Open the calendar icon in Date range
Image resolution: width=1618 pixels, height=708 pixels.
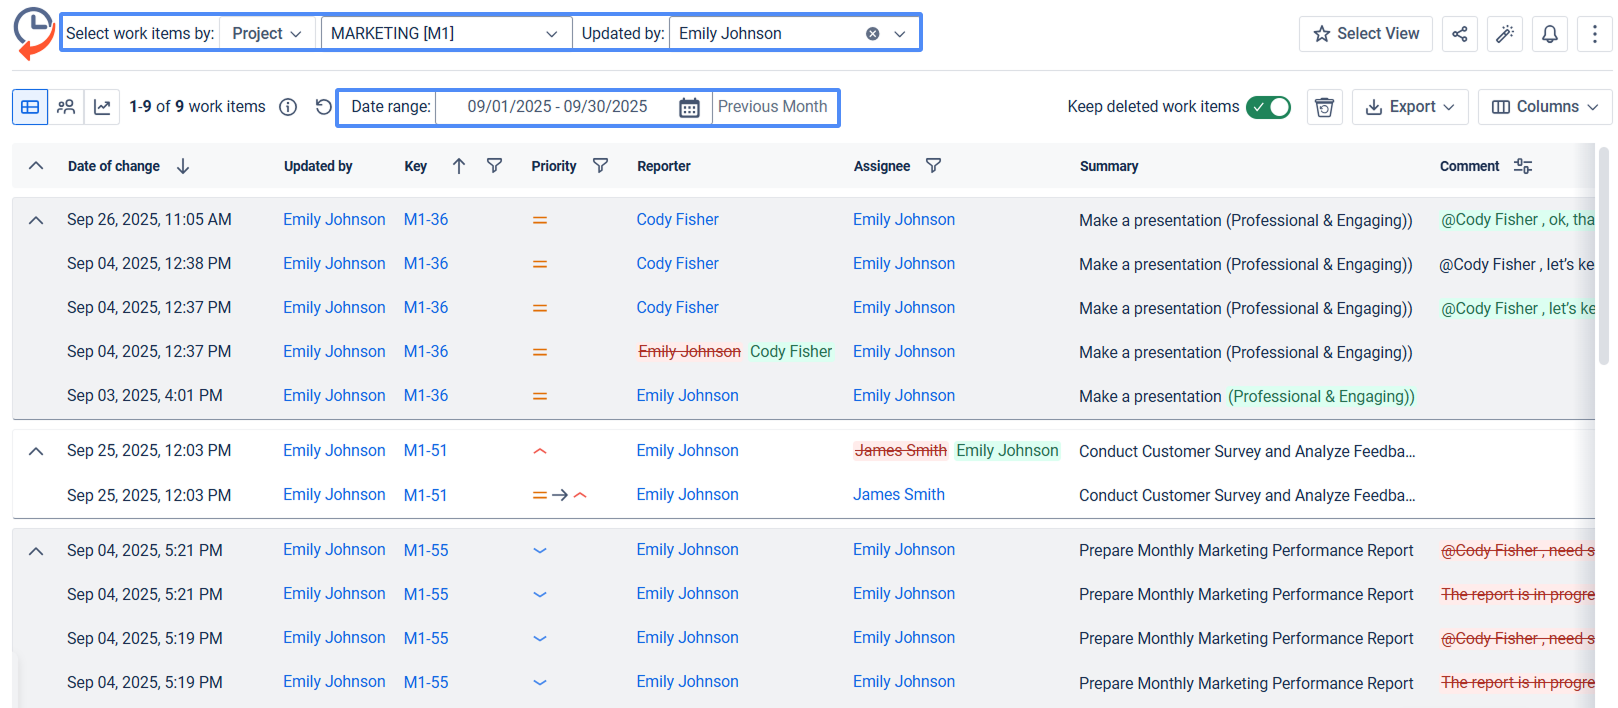pos(689,107)
